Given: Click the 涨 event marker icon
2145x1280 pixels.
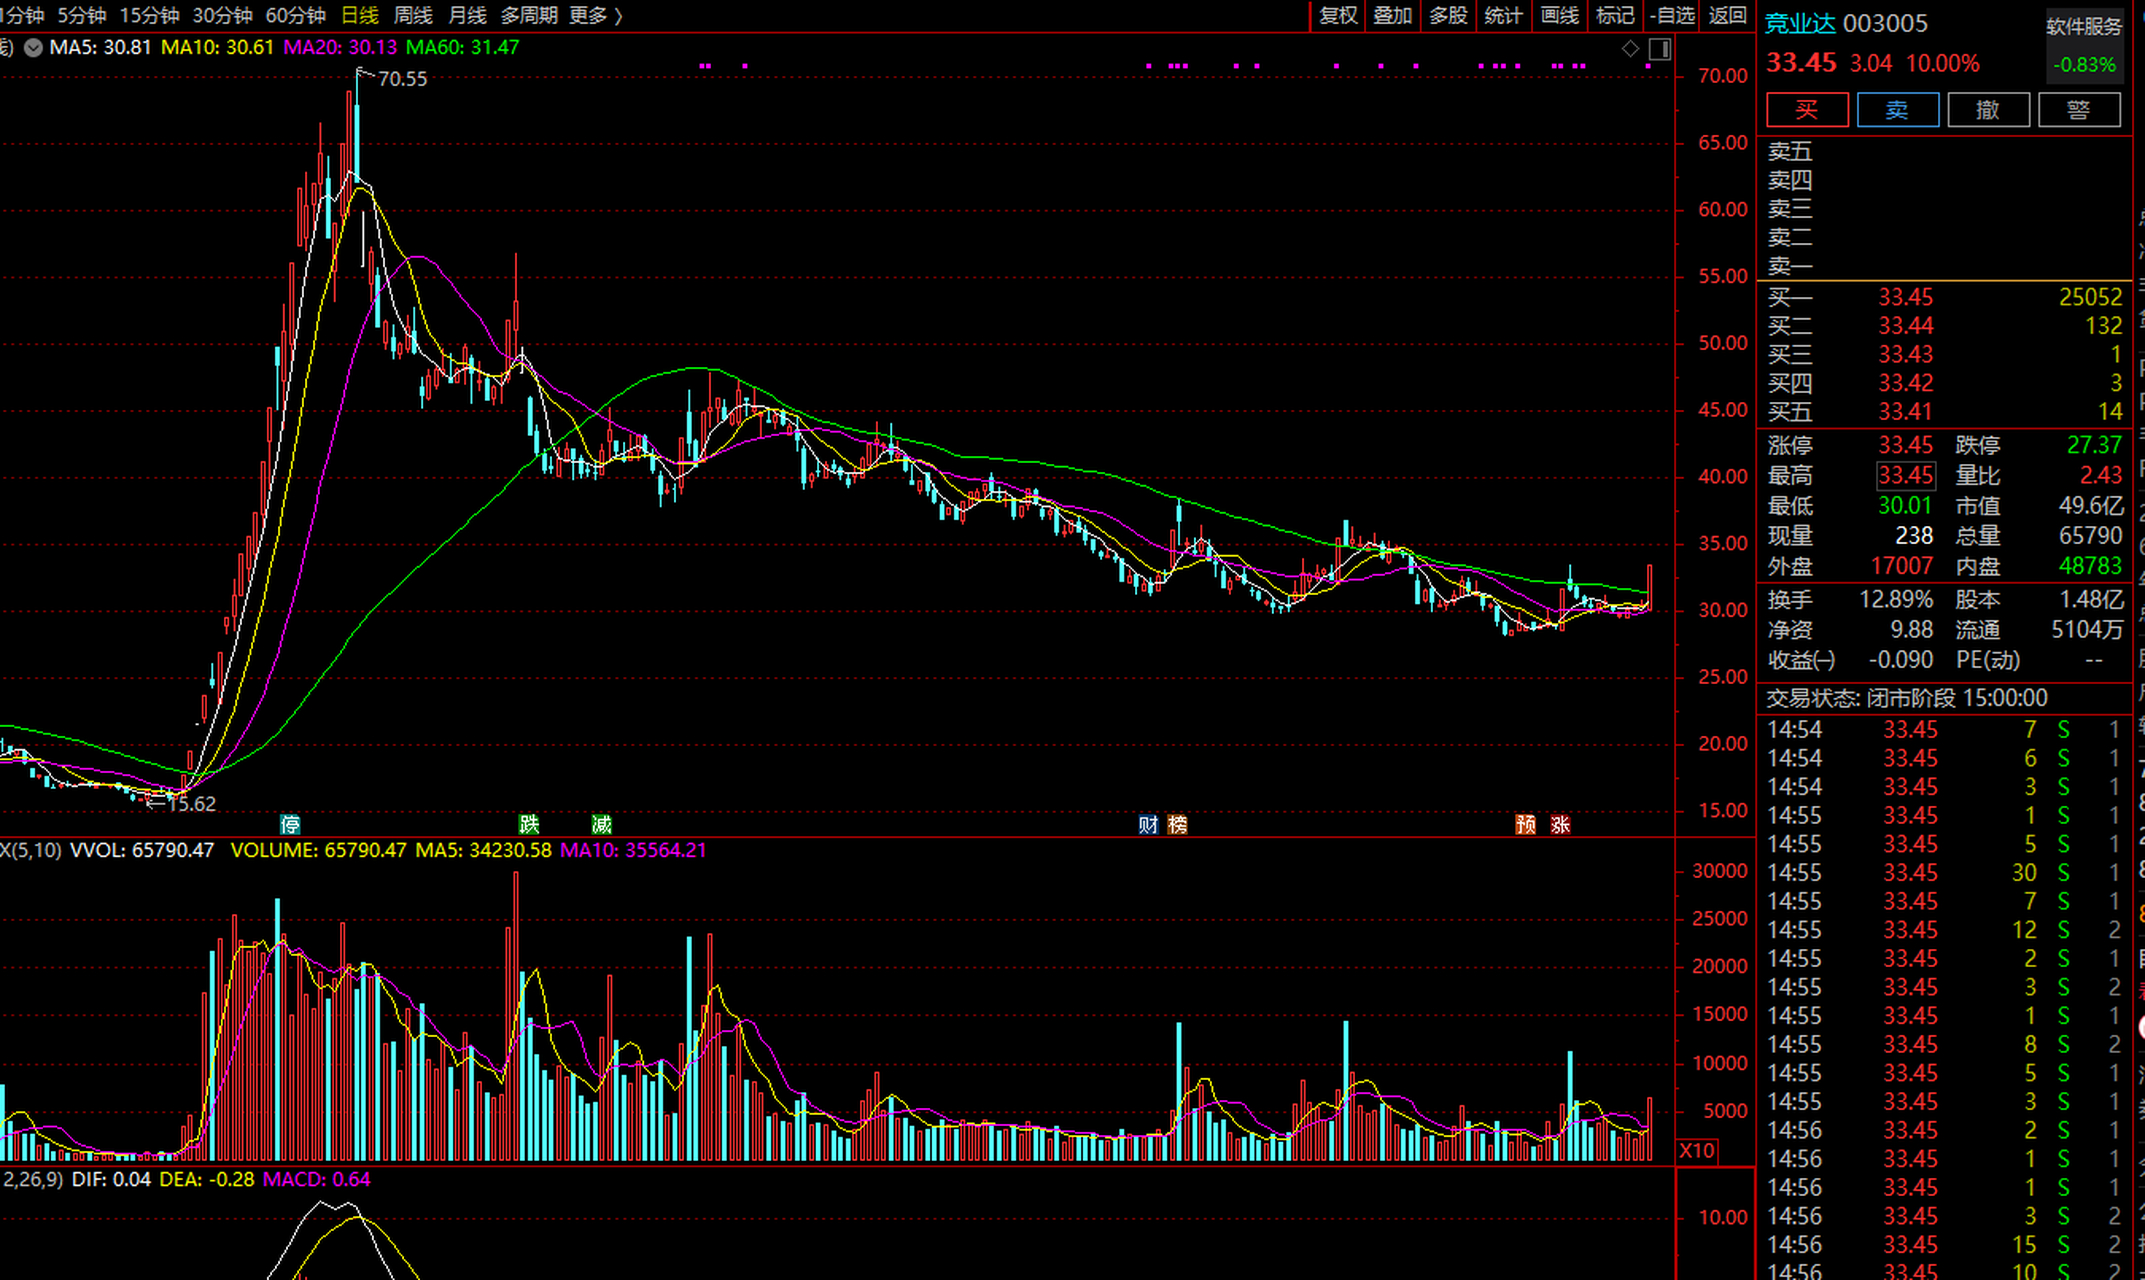Looking at the screenshot, I should tap(1560, 824).
